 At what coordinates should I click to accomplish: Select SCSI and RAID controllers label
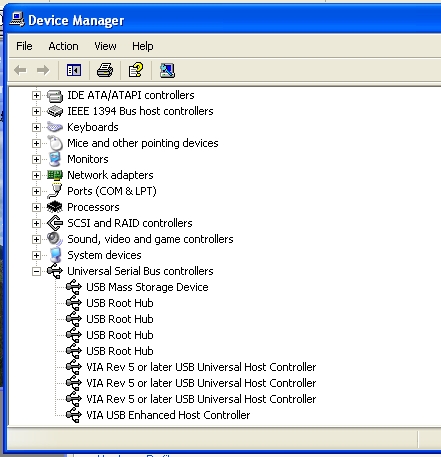click(130, 223)
